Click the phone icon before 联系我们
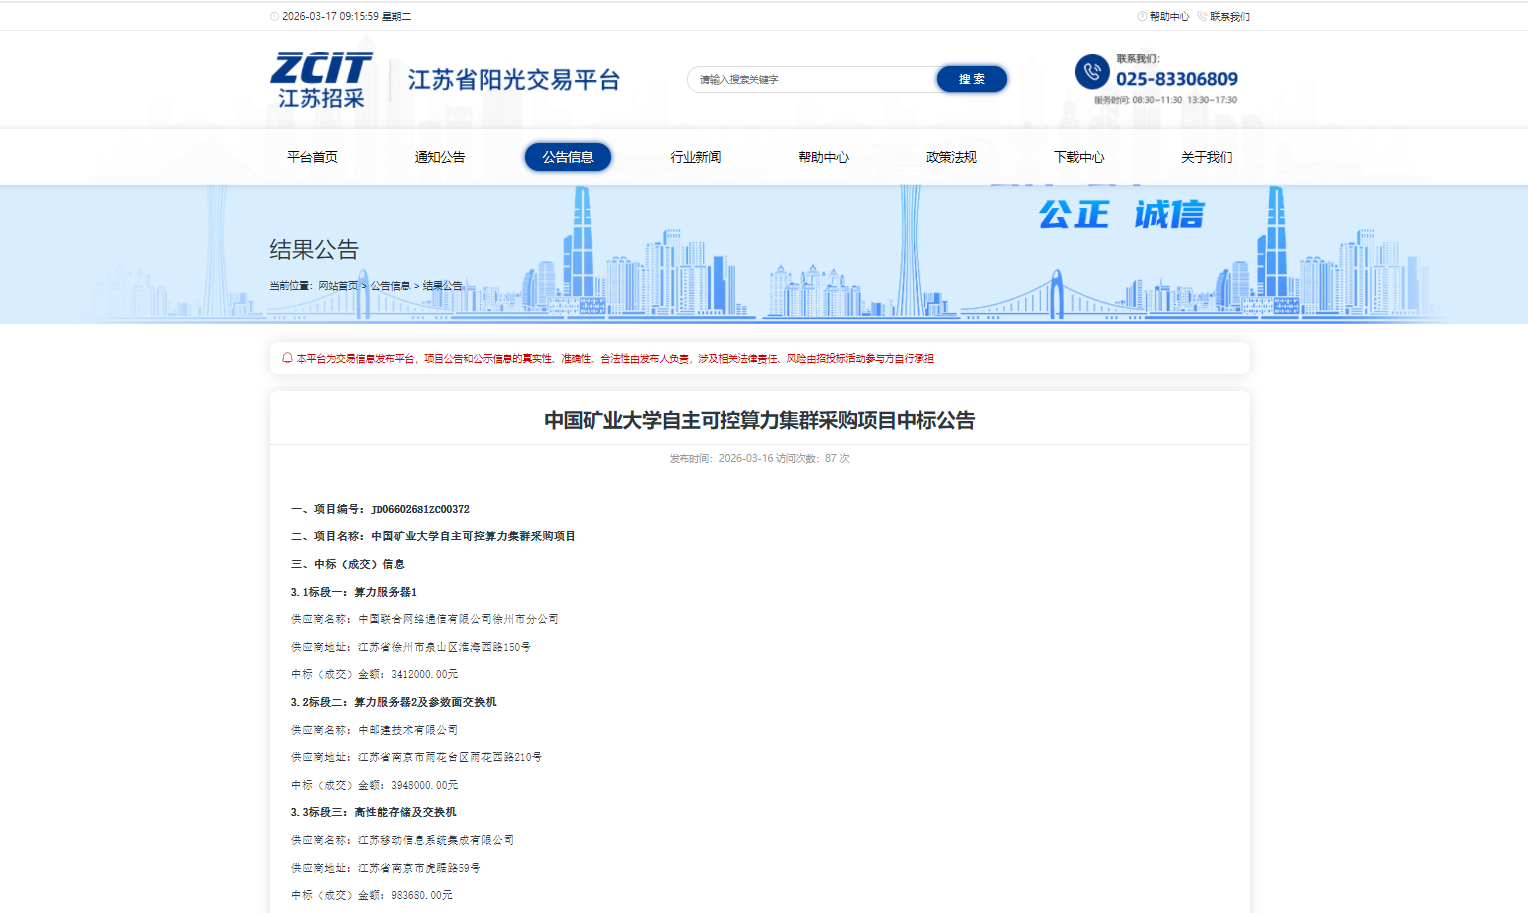Viewport: 1528px width, 913px height. pos(1202,17)
